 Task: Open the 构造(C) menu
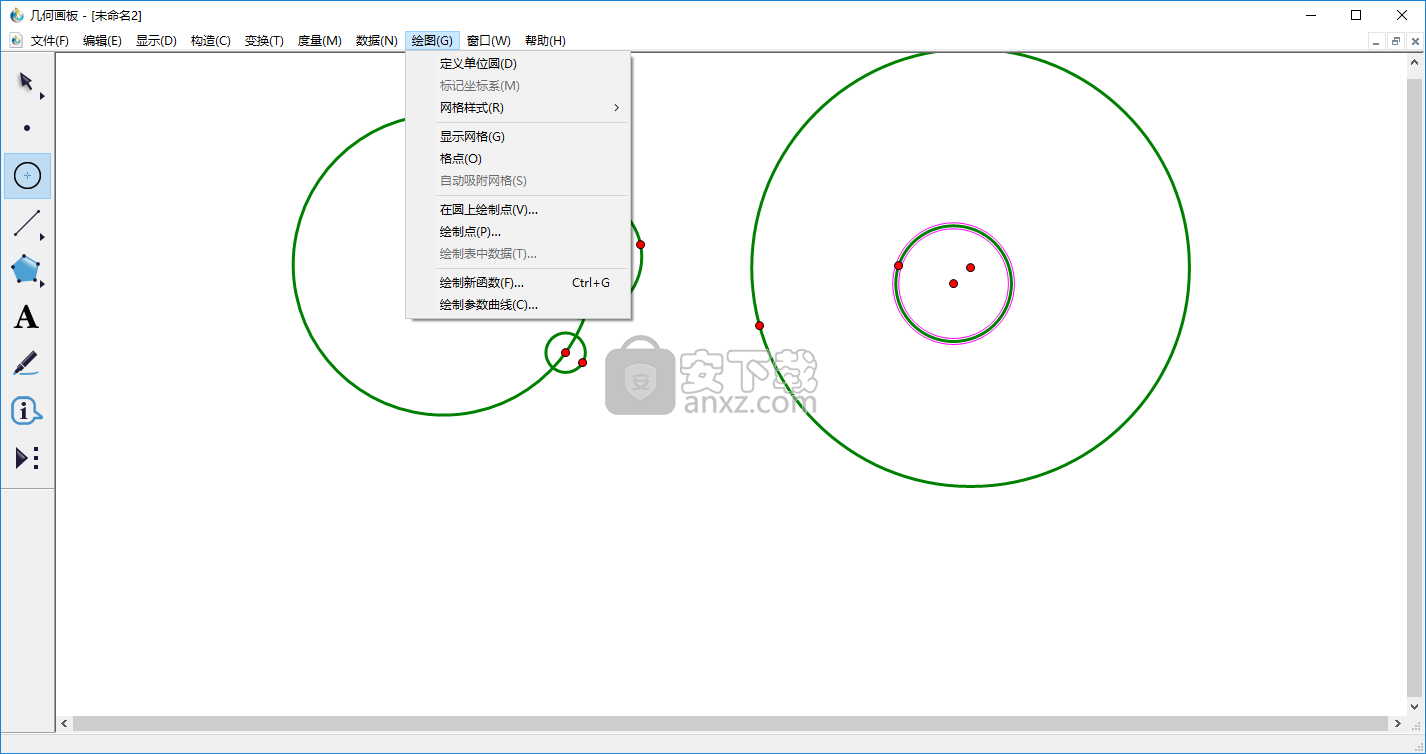(x=210, y=41)
